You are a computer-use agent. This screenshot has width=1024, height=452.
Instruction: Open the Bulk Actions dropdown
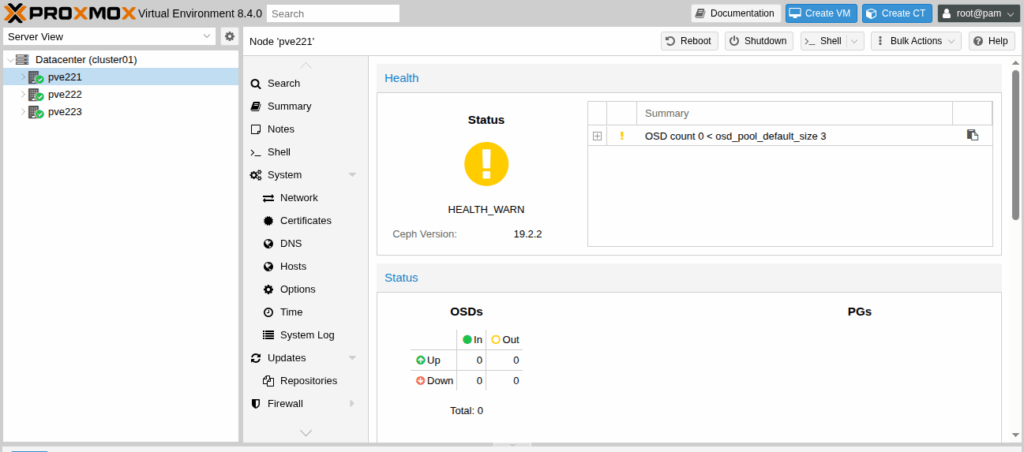point(916,41)
